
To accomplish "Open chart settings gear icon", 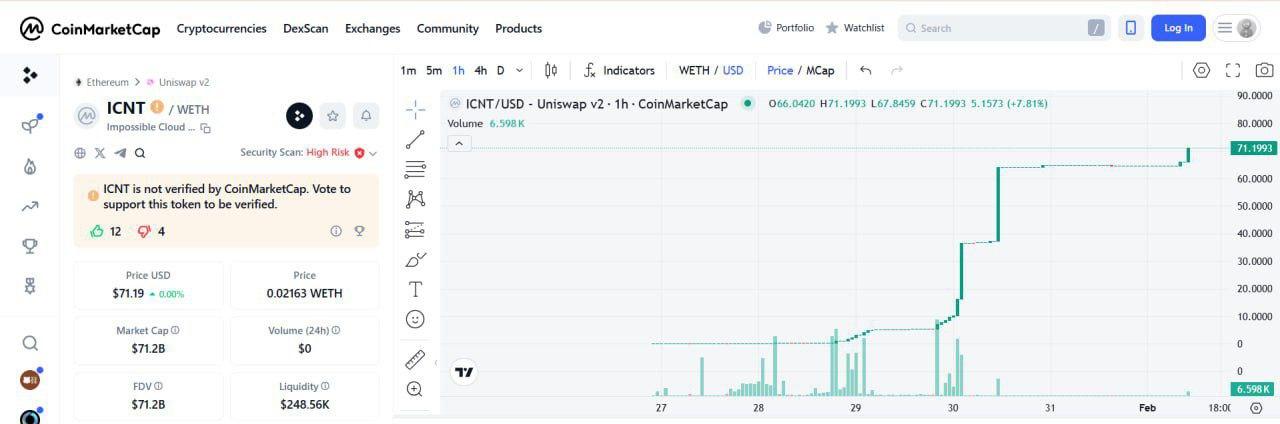I will (1202, 70).
